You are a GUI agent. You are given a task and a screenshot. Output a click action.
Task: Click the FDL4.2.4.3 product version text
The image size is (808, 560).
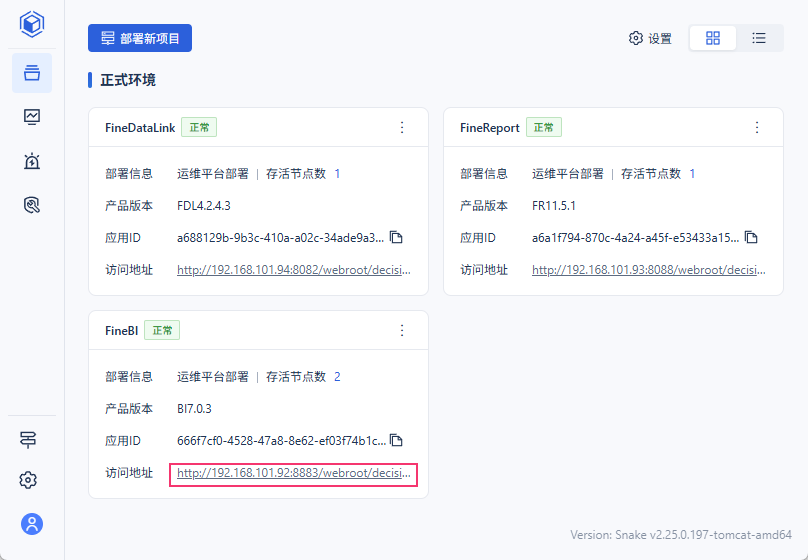pyautogui.click(x=204, y=206)
